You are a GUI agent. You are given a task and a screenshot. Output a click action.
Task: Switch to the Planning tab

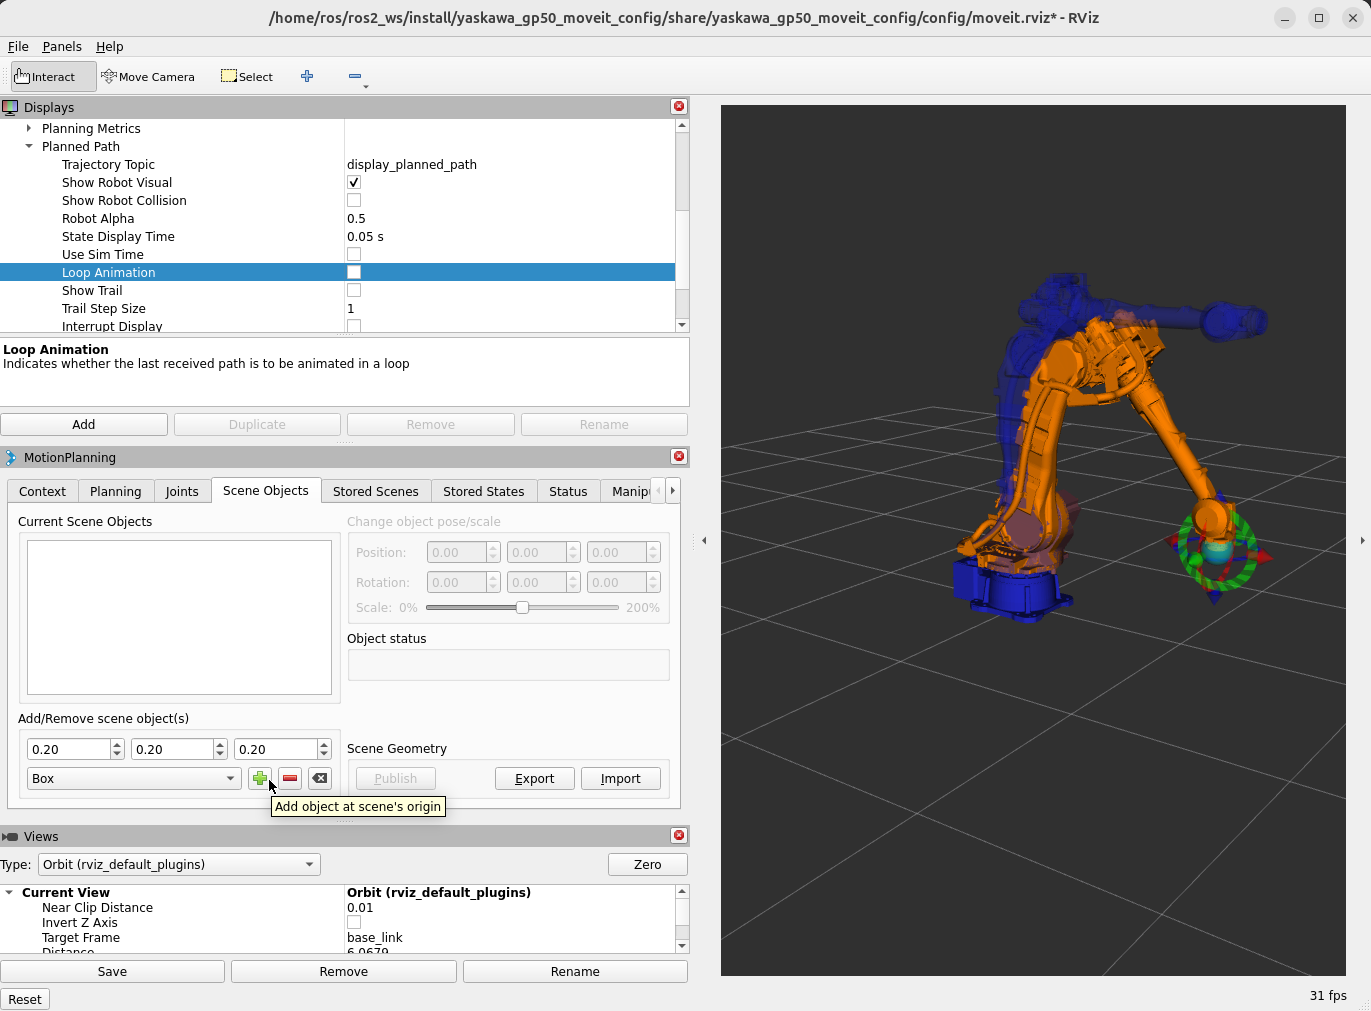tap(115, 491)
